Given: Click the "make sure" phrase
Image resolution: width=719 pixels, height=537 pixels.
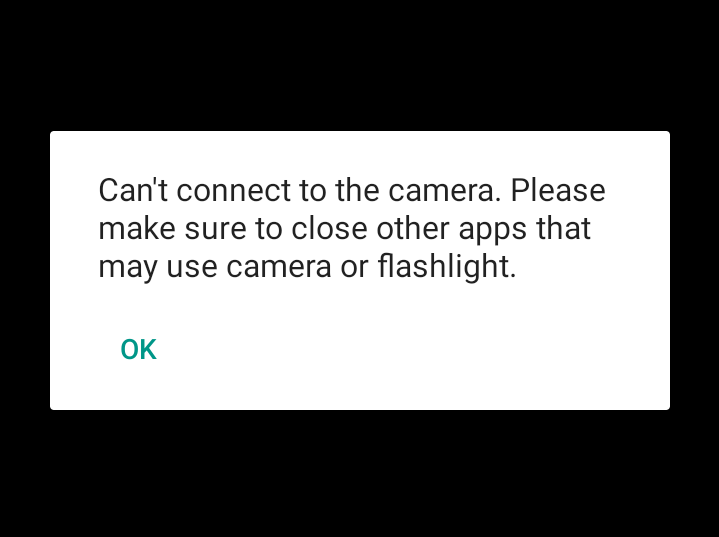Looking at the screenshot, I should click(172, 228).
